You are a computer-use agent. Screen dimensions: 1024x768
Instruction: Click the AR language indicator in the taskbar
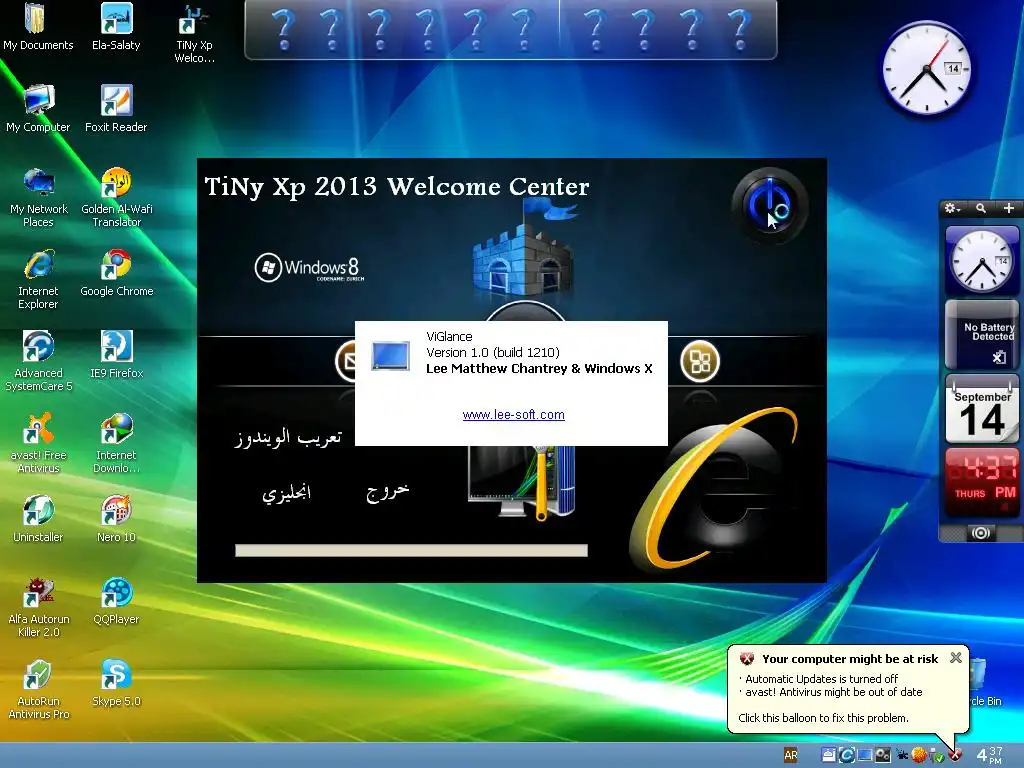pyautogui.click(x=790, y=756)
